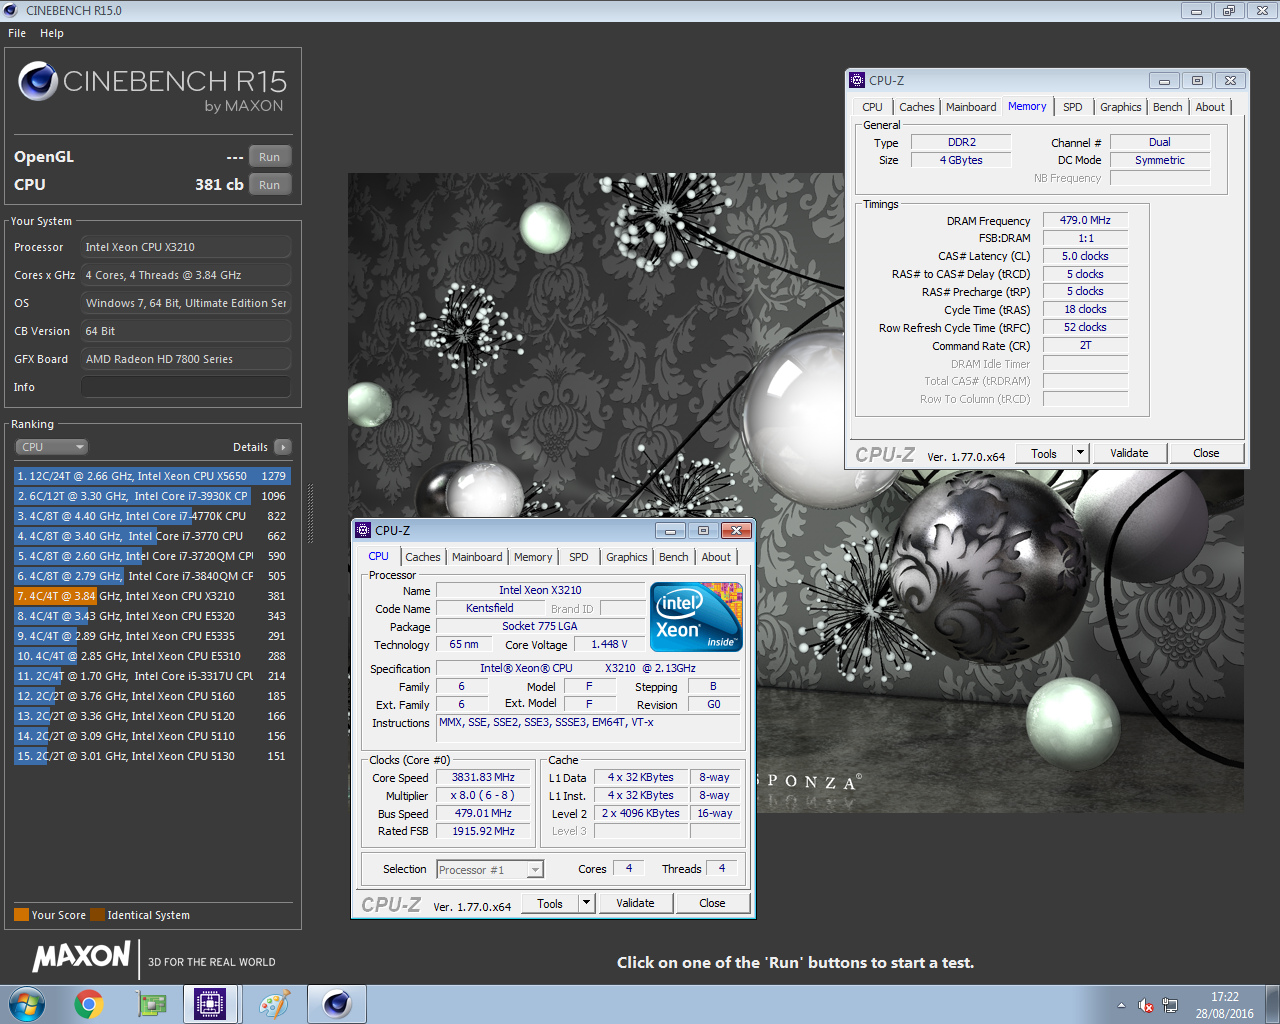The image size is (1280, 1024).
Task: Open Bench tab in CPU window
Action: (674, 557)
